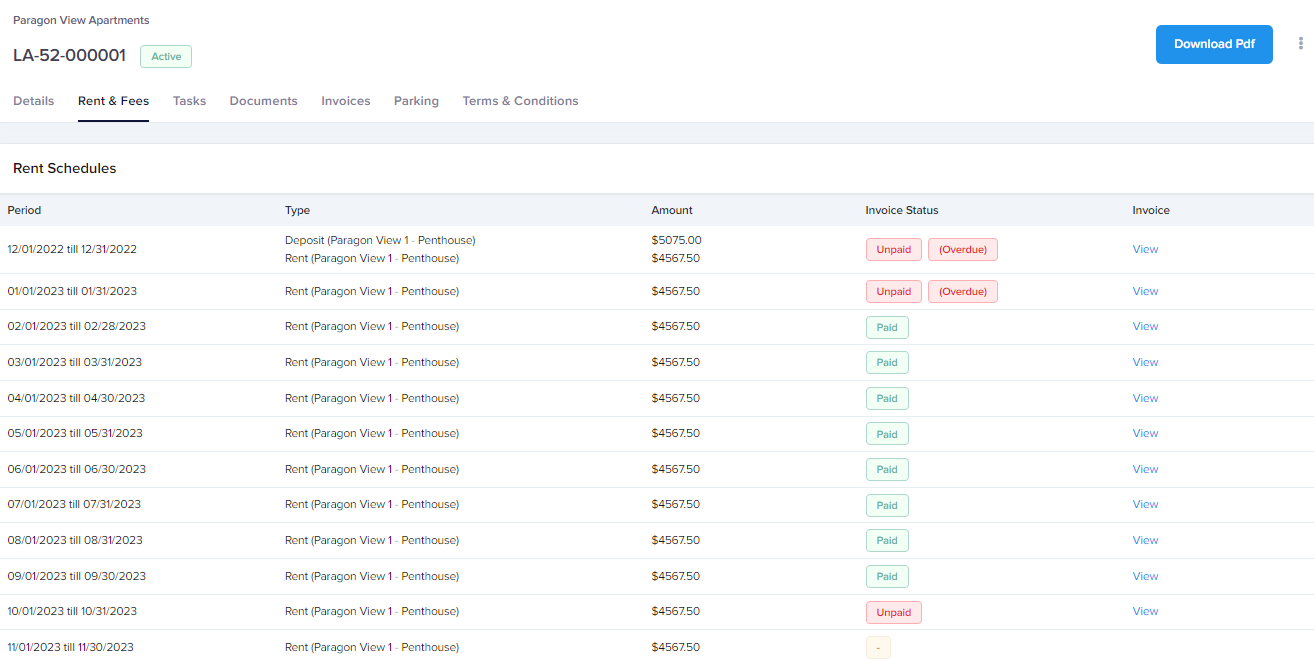
Task: Show the Terms & Conditions tab
Action: 520,101
